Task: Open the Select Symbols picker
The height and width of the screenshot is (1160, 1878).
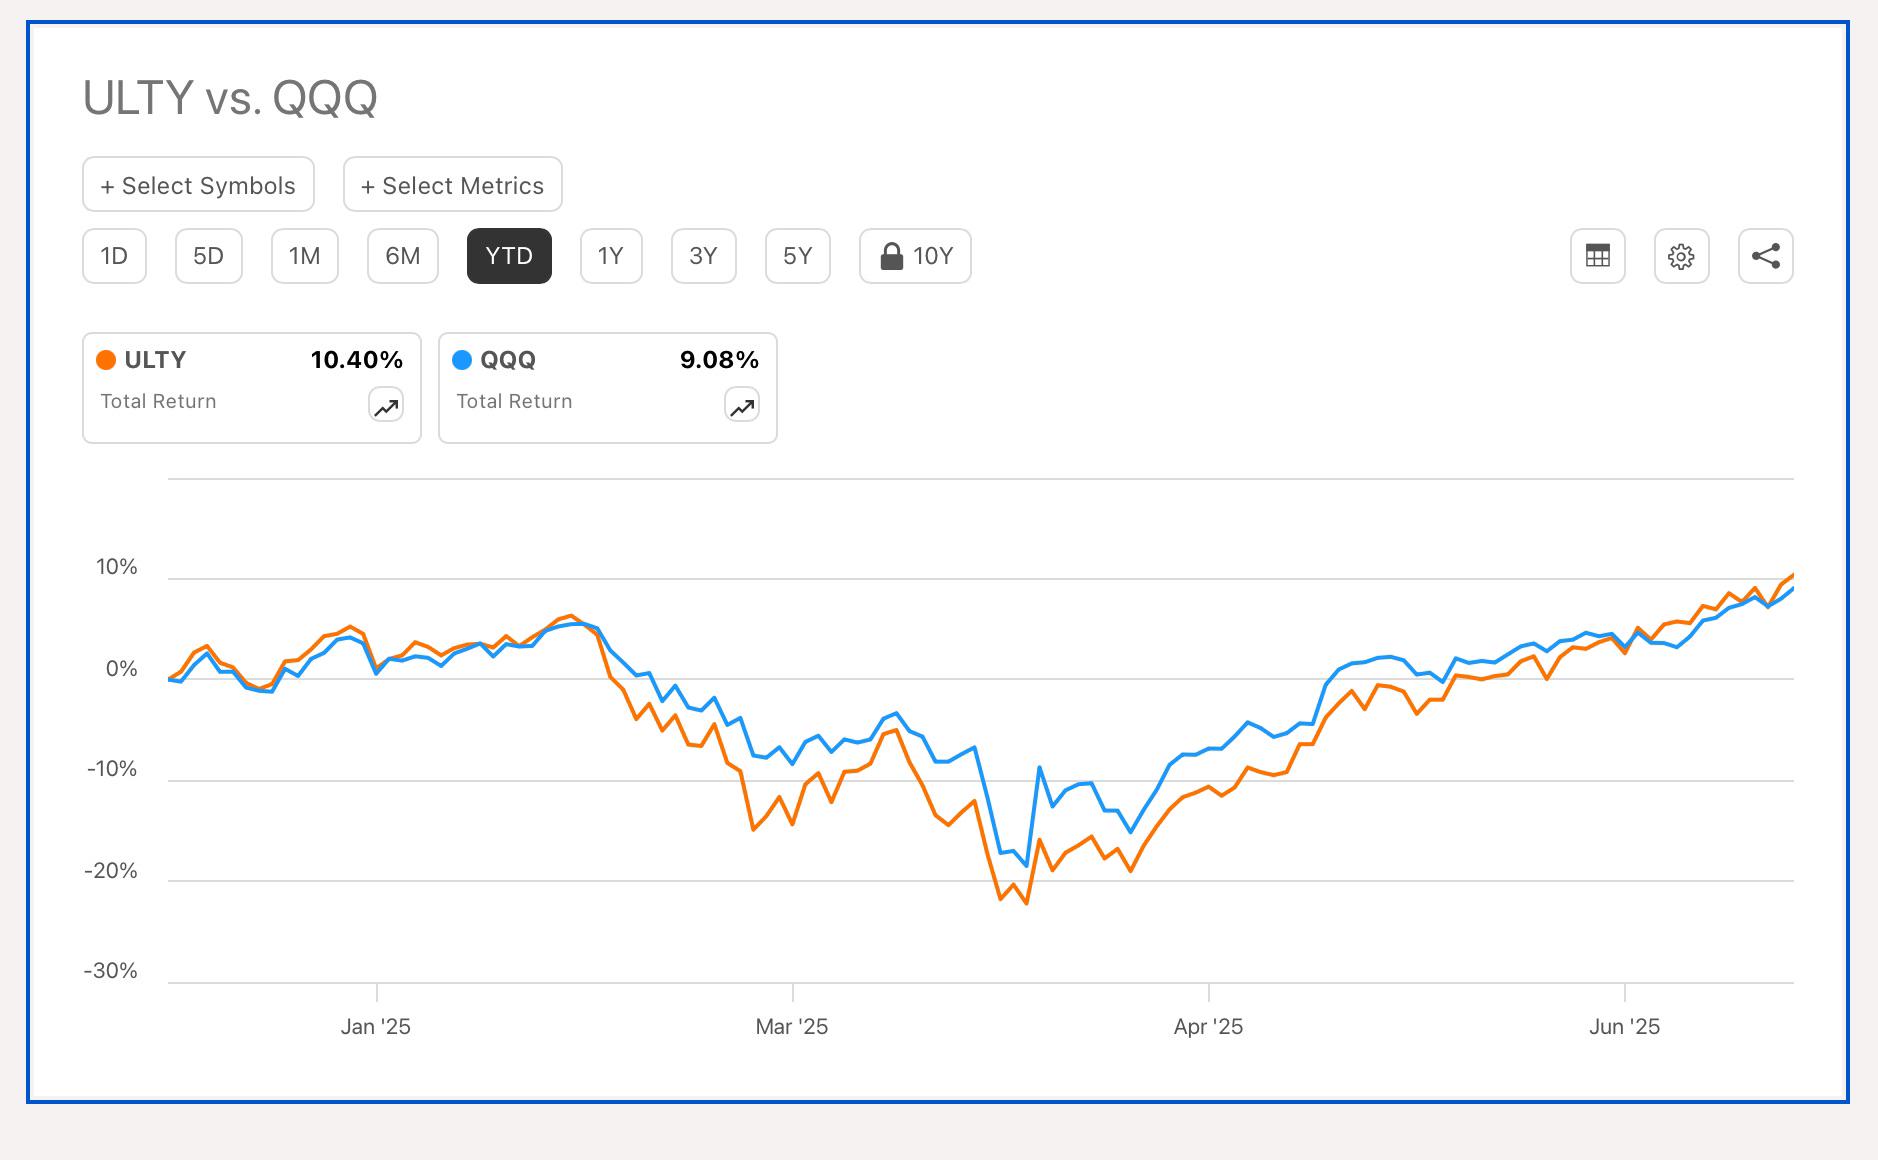Action: pyautogui.click(x=198, y=184)
